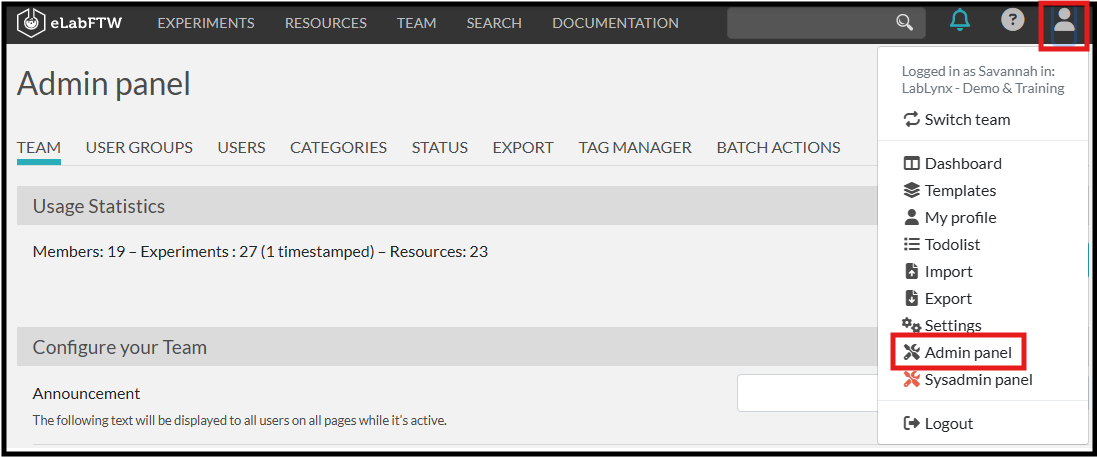
Task: Click the search magnifier icon
Action: (904, 22)
